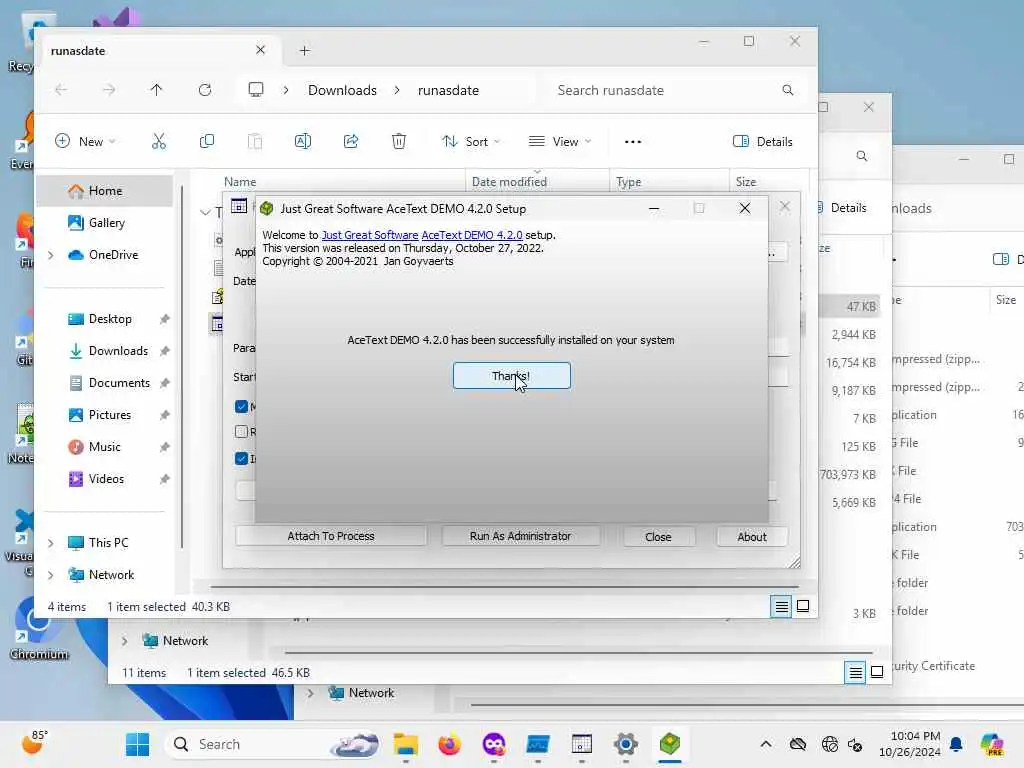Click the Close button in RunAsDate

(658, 537)
